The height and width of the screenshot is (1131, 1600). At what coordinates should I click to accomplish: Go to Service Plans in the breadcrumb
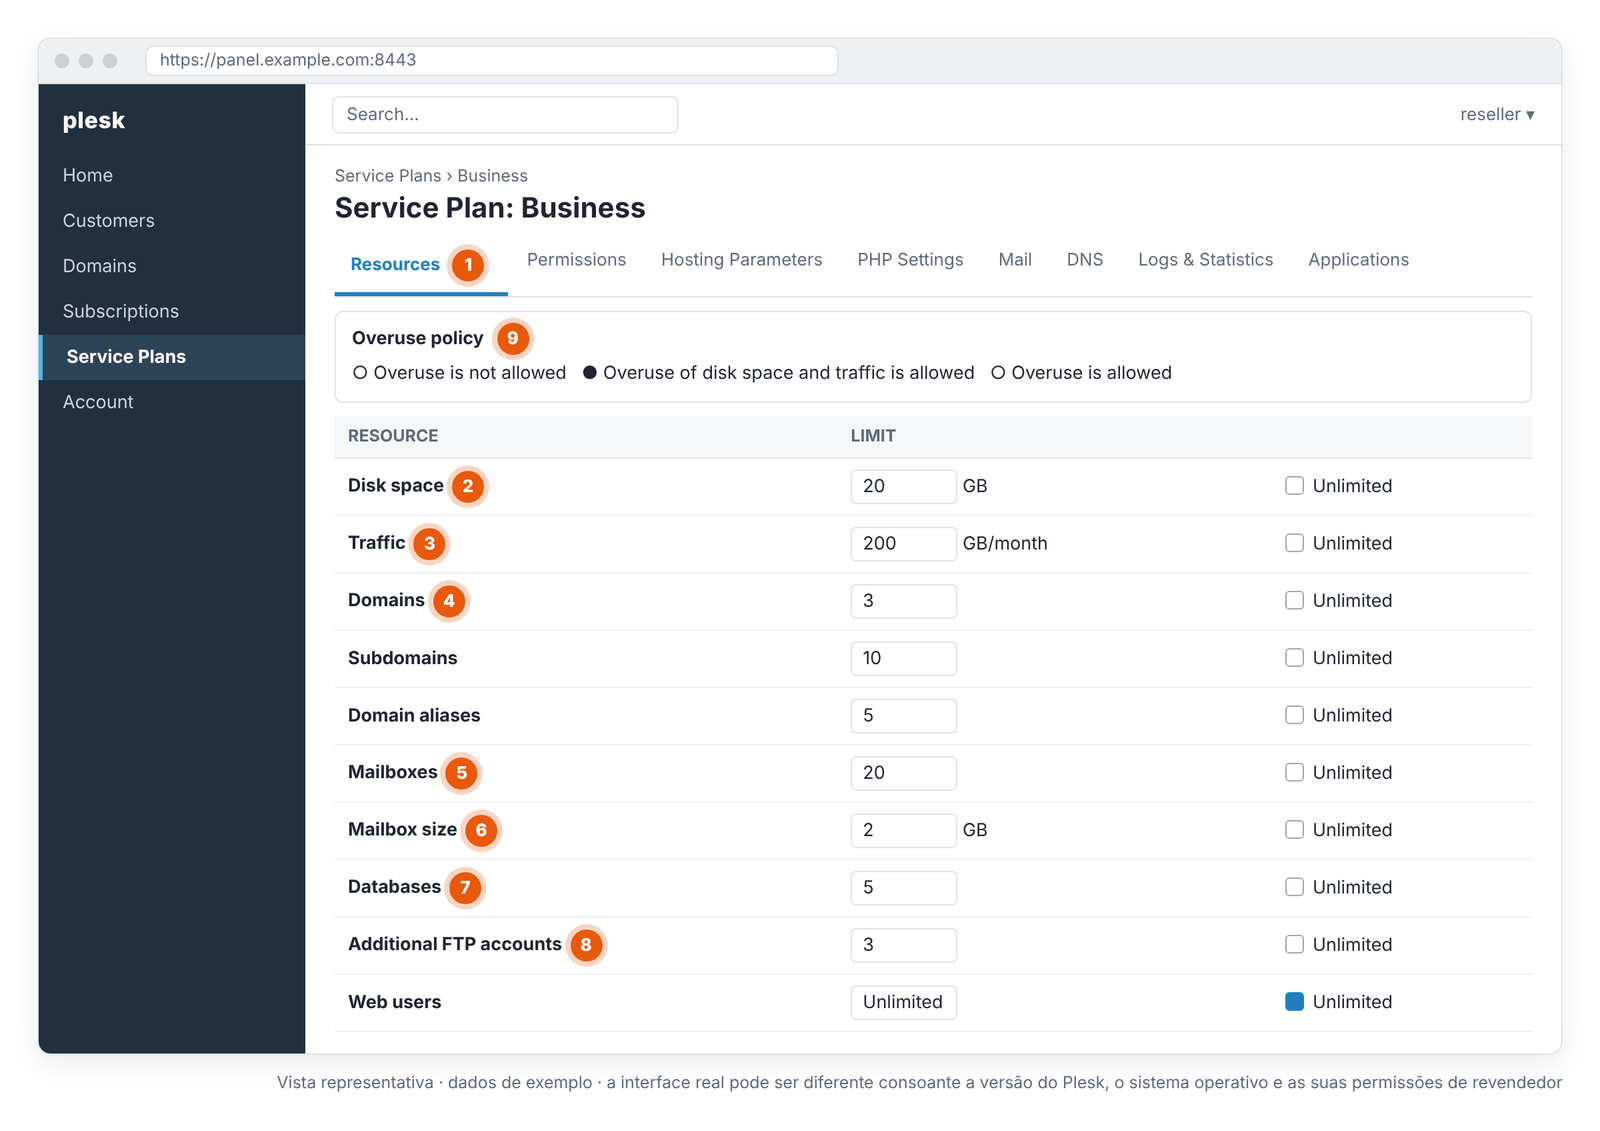tap(388, 176)
